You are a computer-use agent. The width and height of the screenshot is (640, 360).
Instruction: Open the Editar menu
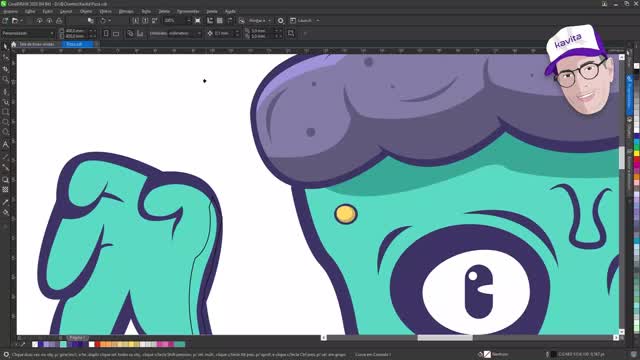(x=30, y=11)
